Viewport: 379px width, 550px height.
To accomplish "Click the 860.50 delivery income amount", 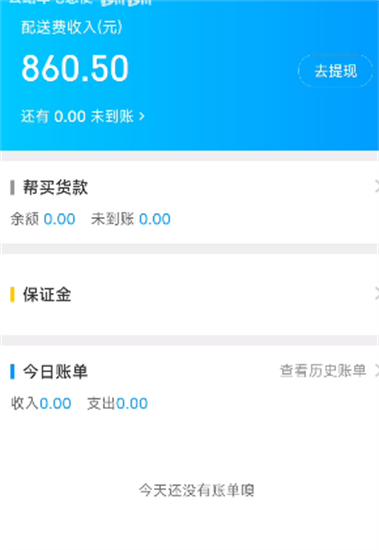I will coord(75,68).
